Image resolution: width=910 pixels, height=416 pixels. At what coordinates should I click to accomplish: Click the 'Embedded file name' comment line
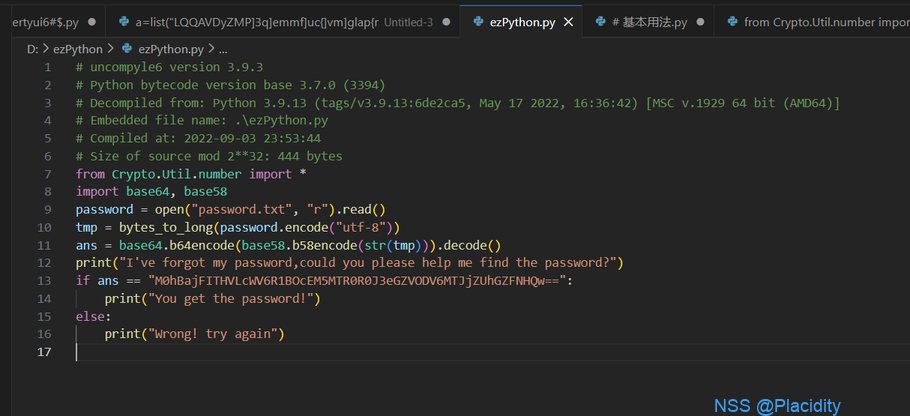coord(202,121)
